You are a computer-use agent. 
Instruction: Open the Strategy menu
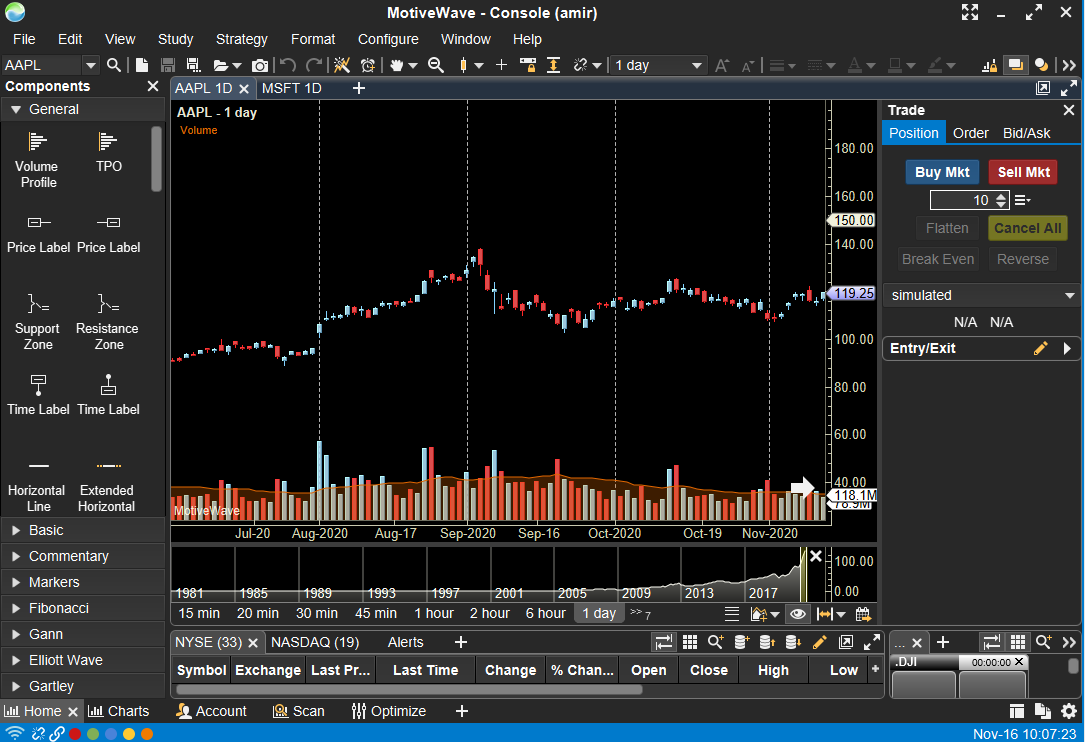[241, 39]
